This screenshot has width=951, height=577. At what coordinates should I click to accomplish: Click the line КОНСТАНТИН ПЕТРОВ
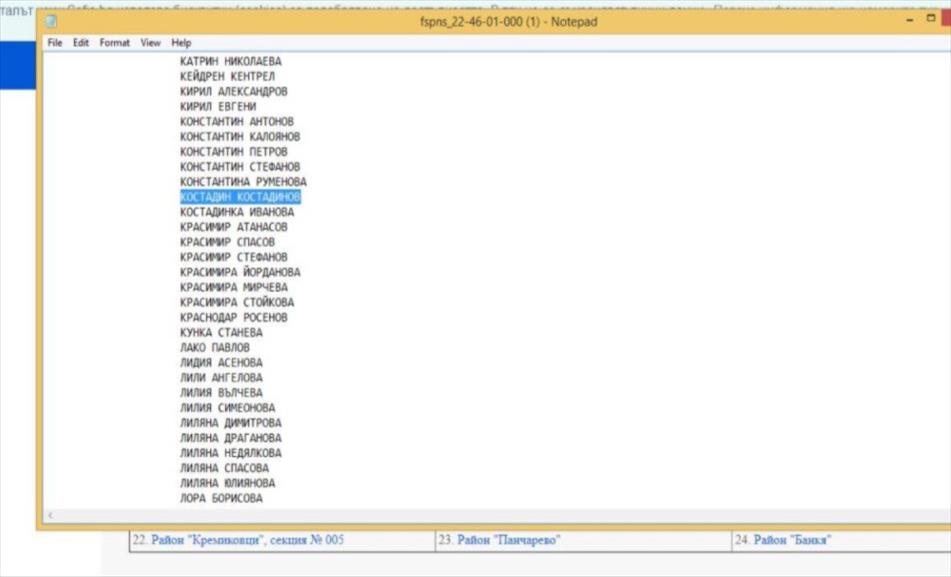point(234,152)
